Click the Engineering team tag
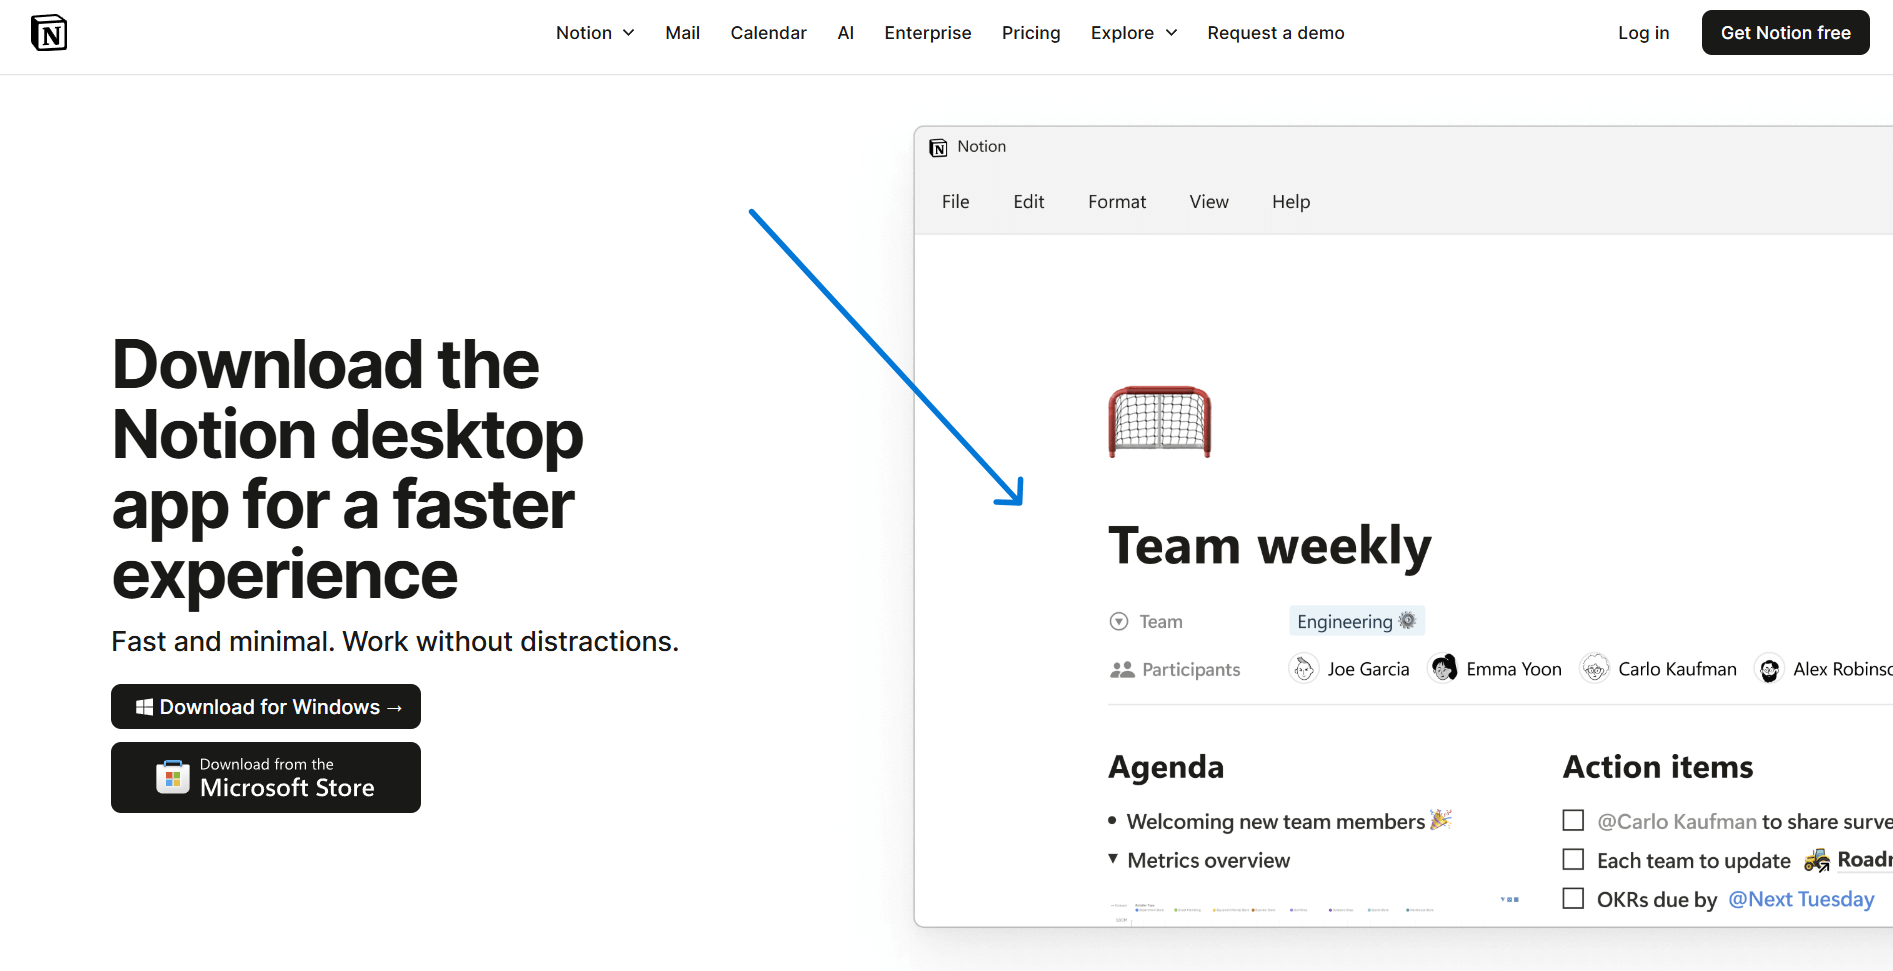 (x=1355, y=621)
